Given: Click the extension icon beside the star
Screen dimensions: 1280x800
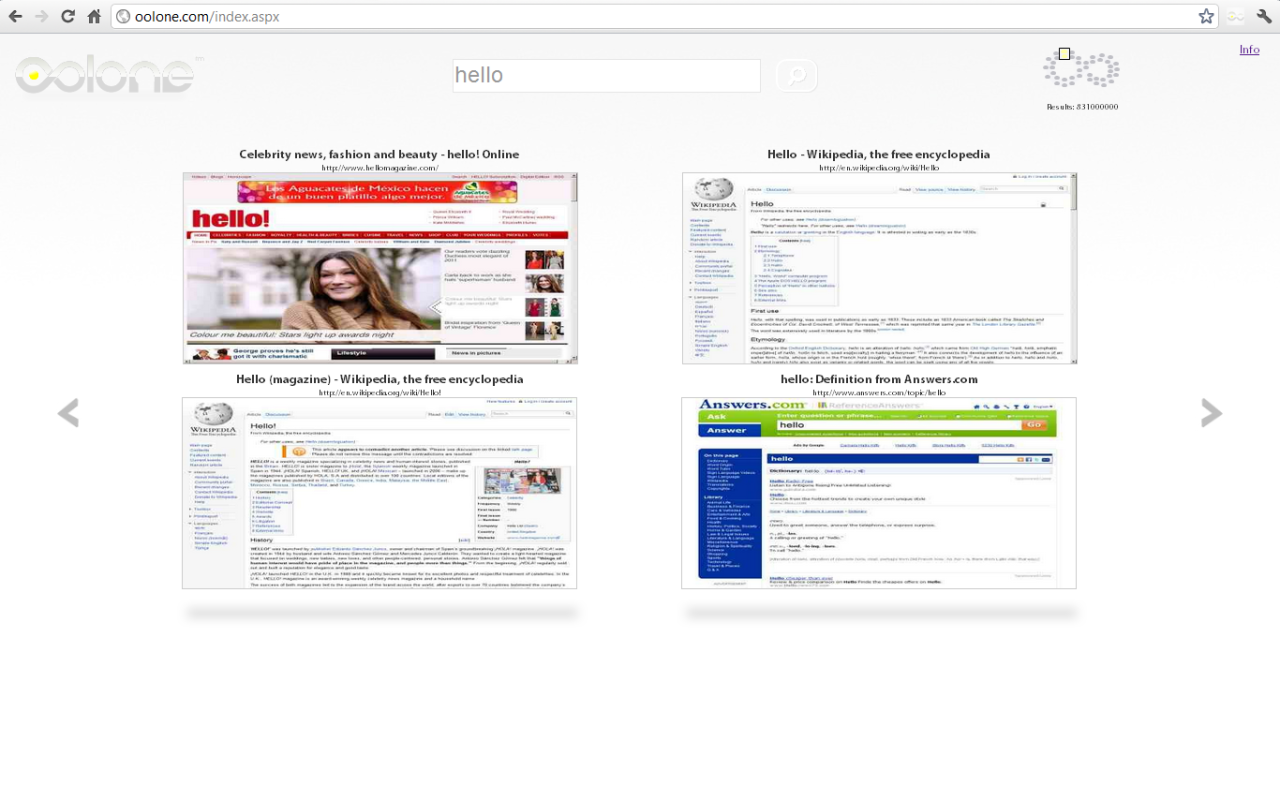Looking at the screenshot, I should pyautogui.click(x=1237, y=16).
